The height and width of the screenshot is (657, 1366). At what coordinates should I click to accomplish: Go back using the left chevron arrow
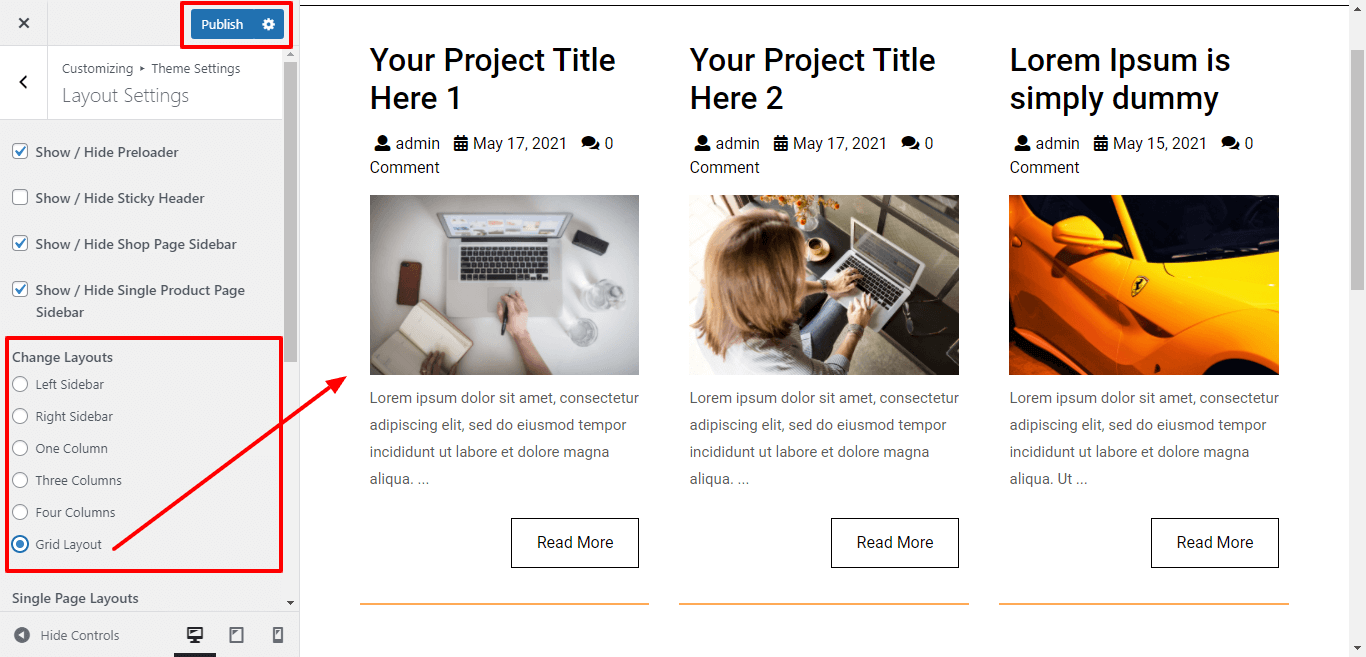pyautogui.click(x=24, y=82)
